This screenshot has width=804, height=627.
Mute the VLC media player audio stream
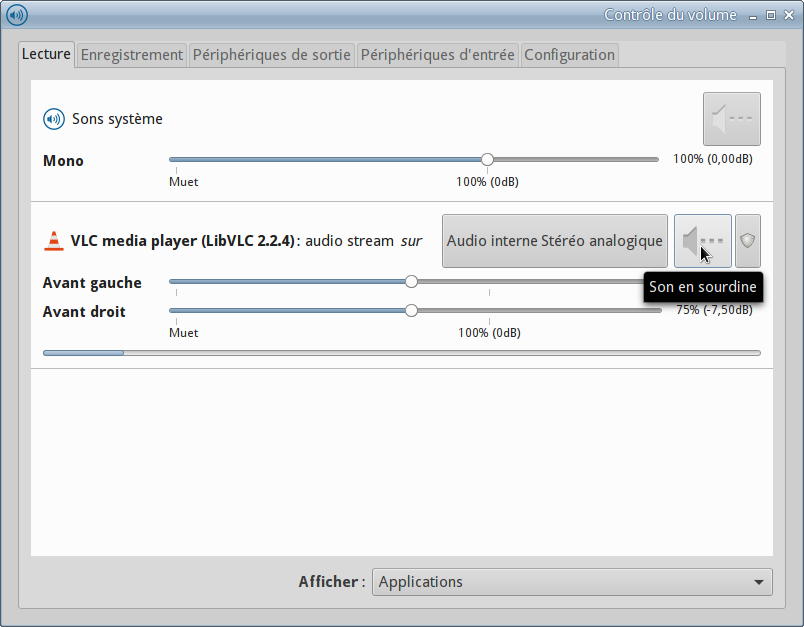(x=702, y=241)
